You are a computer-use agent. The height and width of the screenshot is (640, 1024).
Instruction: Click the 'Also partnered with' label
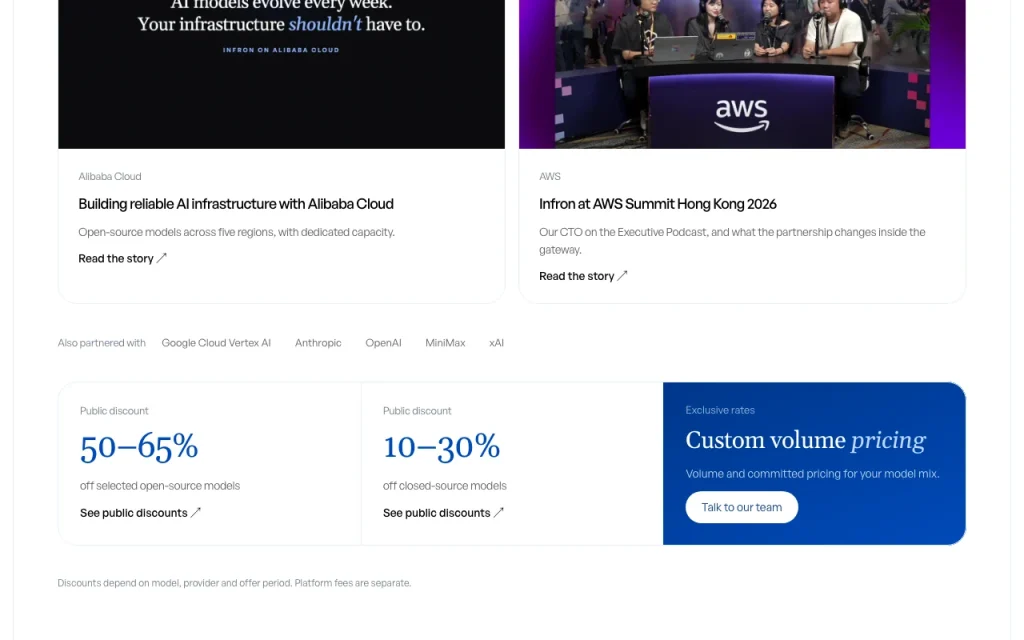[101, 343]
